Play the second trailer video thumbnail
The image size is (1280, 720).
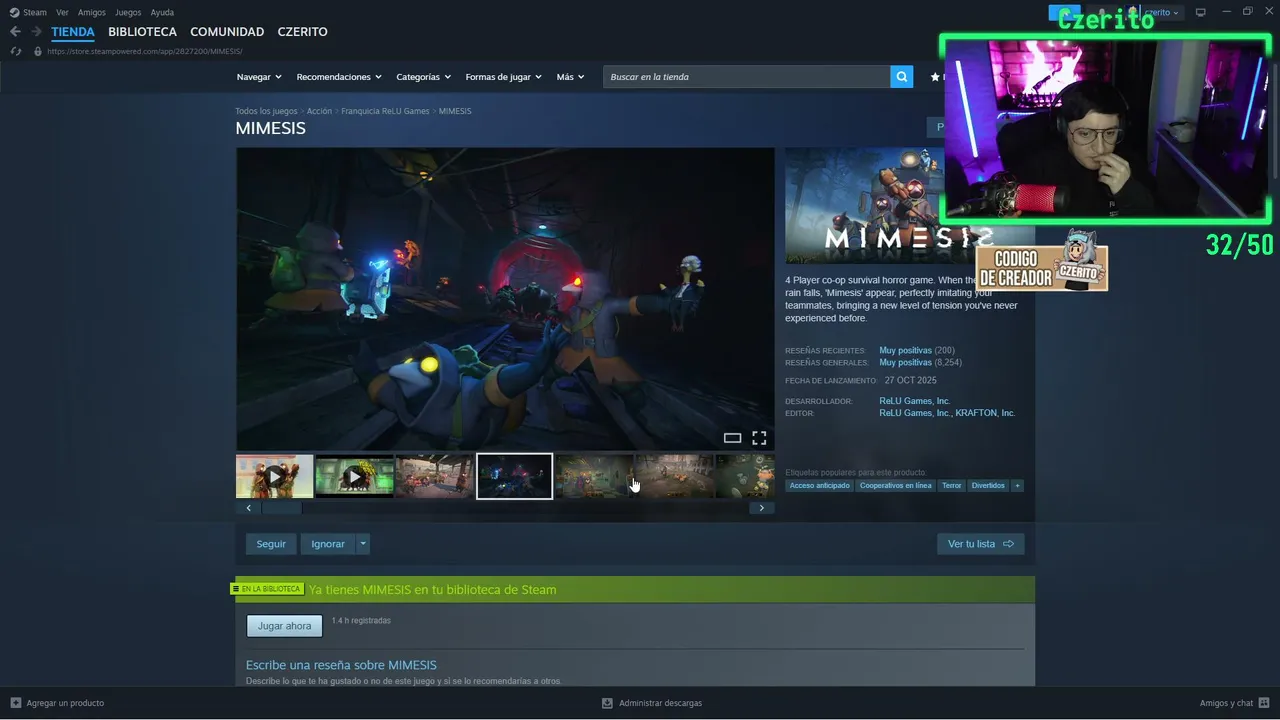pyautogui.click(x=354, y=477)
